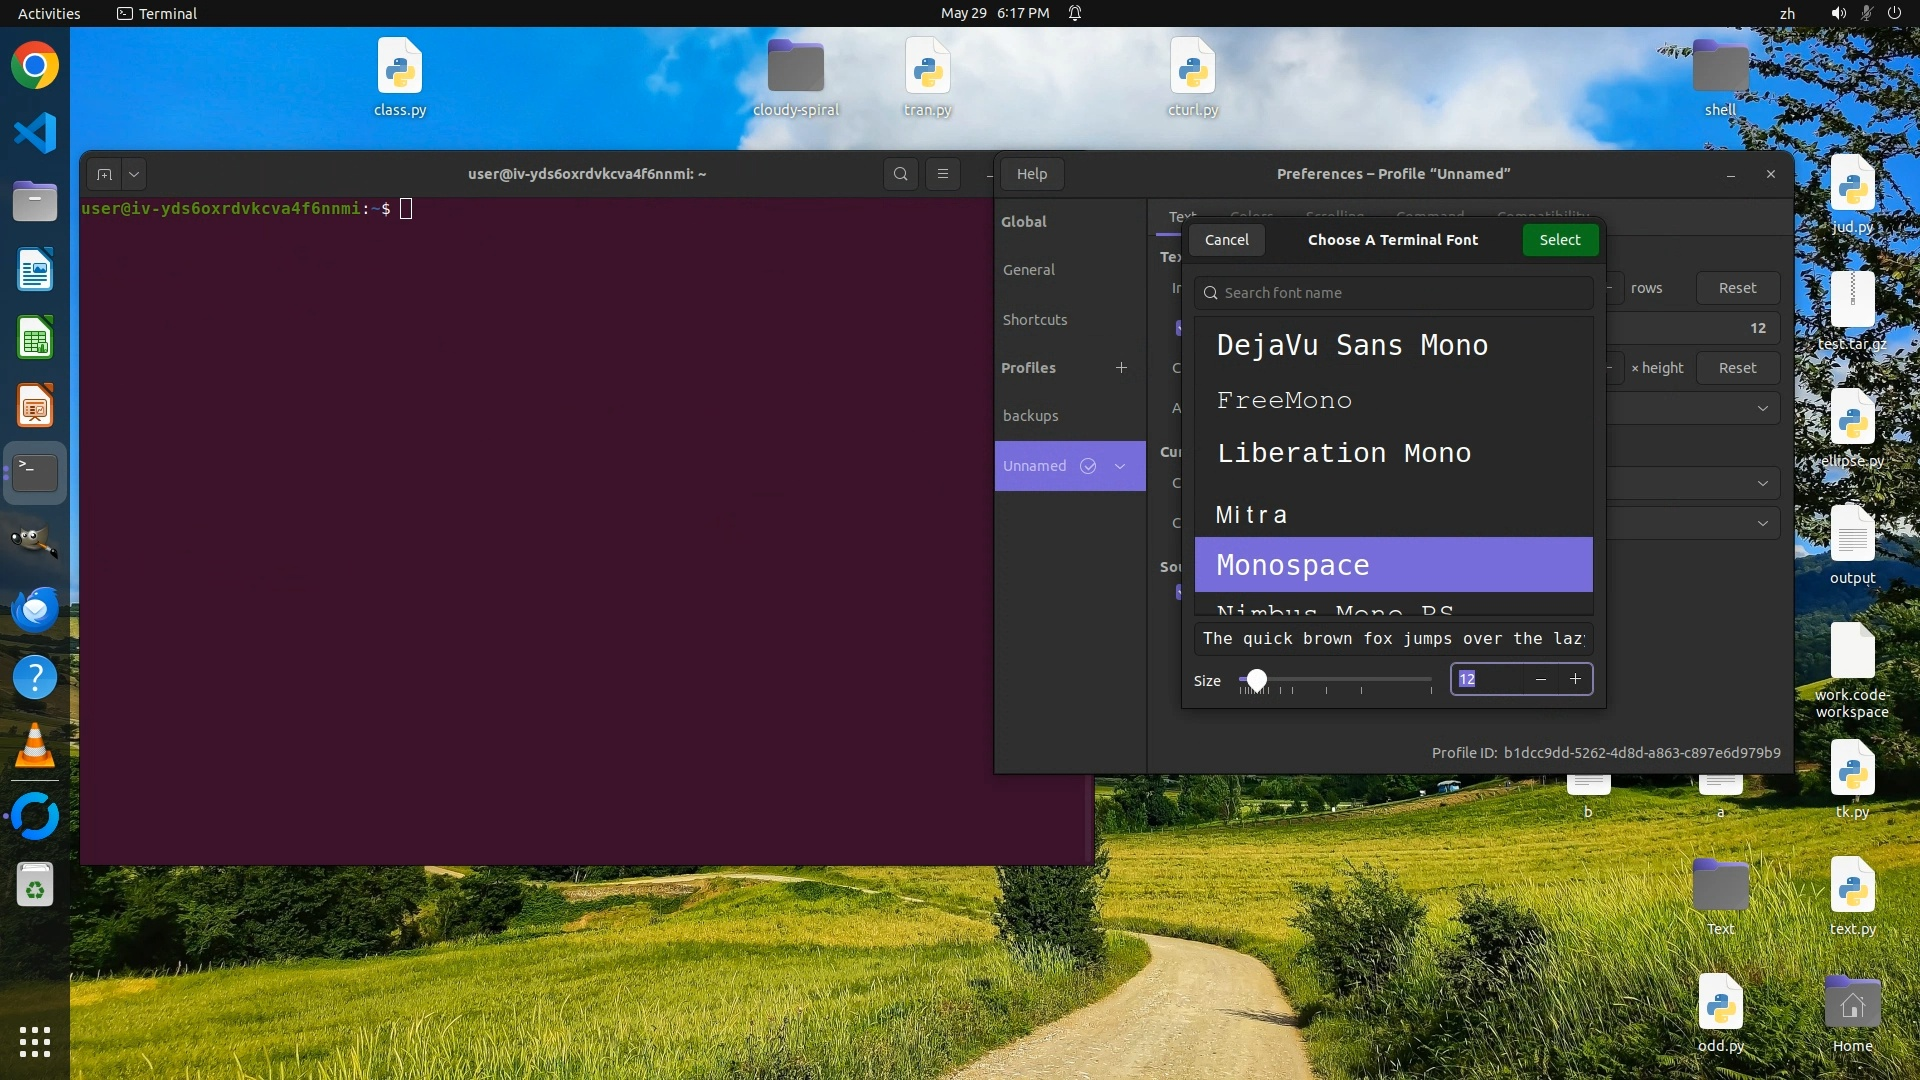The width and height of the screenshot is (1920, 1080).
Task: Expand the arrow next to the new tab button
Action: tap(134, 174)
